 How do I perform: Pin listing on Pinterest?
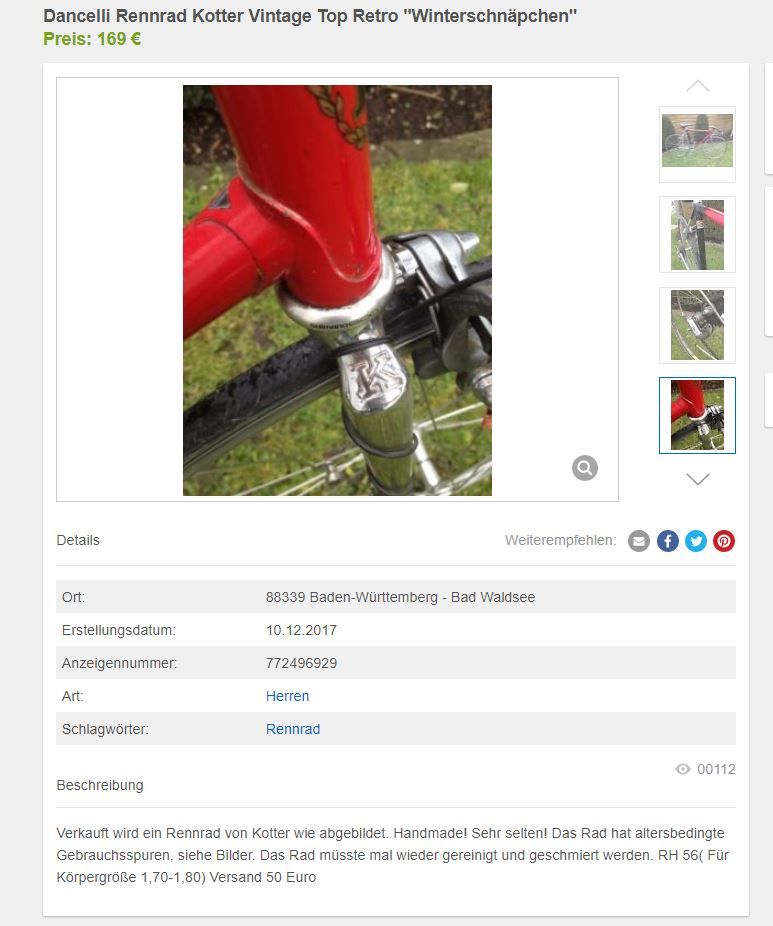click(724, 541)
